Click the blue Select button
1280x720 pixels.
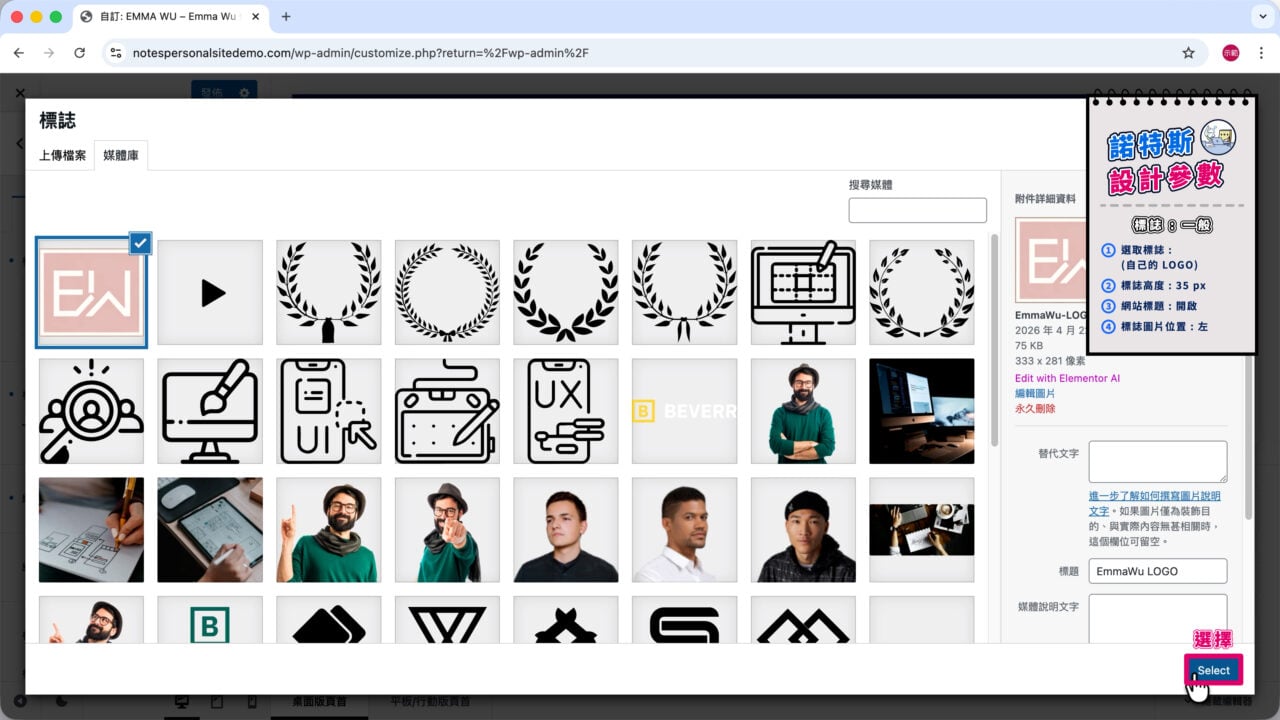pyautogui.click(x=1213, y=670)
